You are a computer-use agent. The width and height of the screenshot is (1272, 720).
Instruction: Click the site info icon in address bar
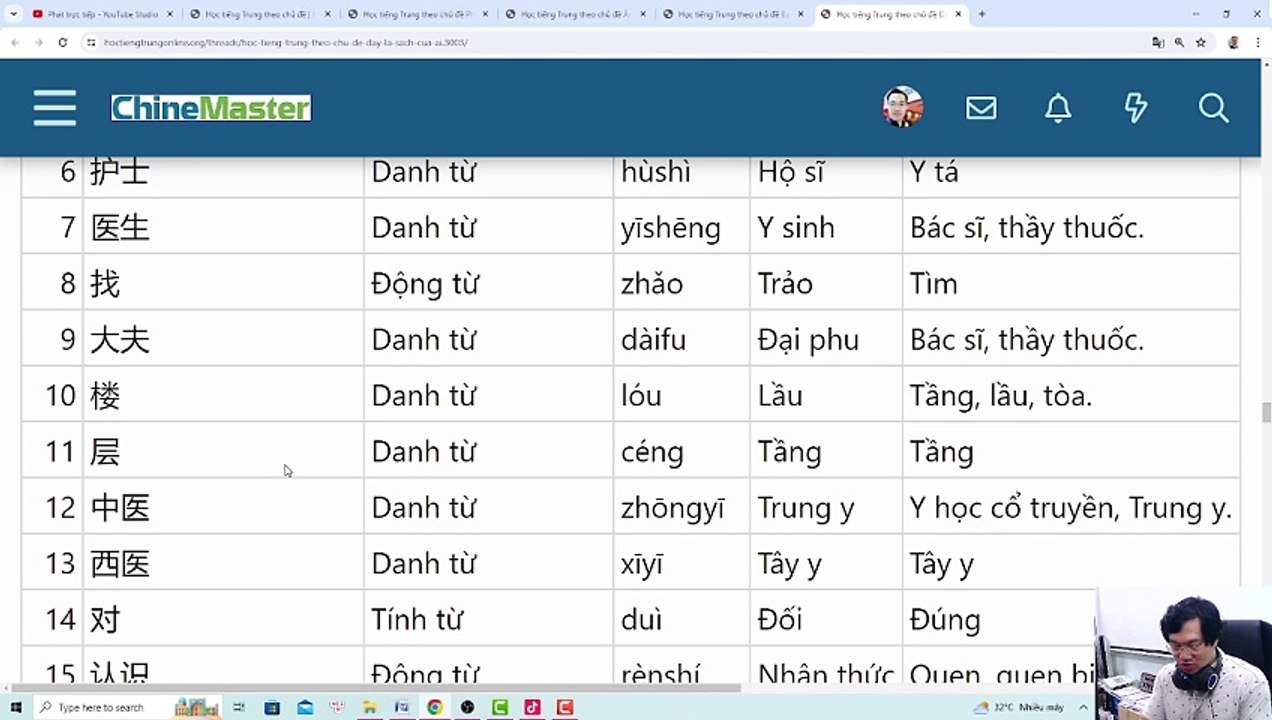point(90,43)
